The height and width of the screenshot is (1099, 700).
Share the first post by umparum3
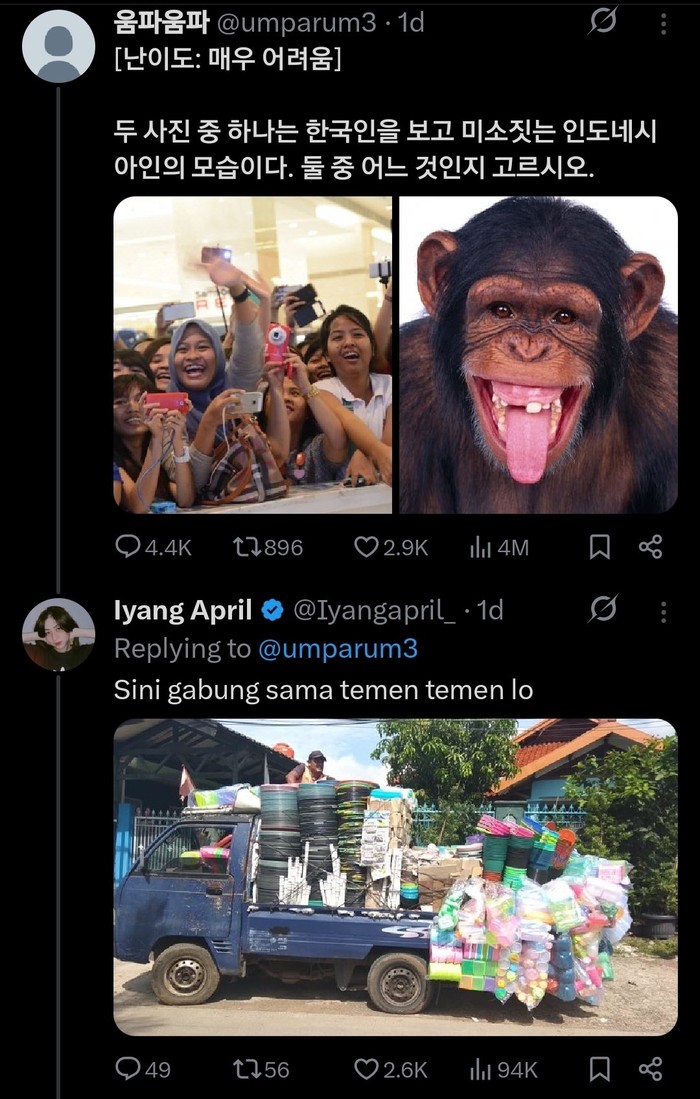click(x=650, y=547)
